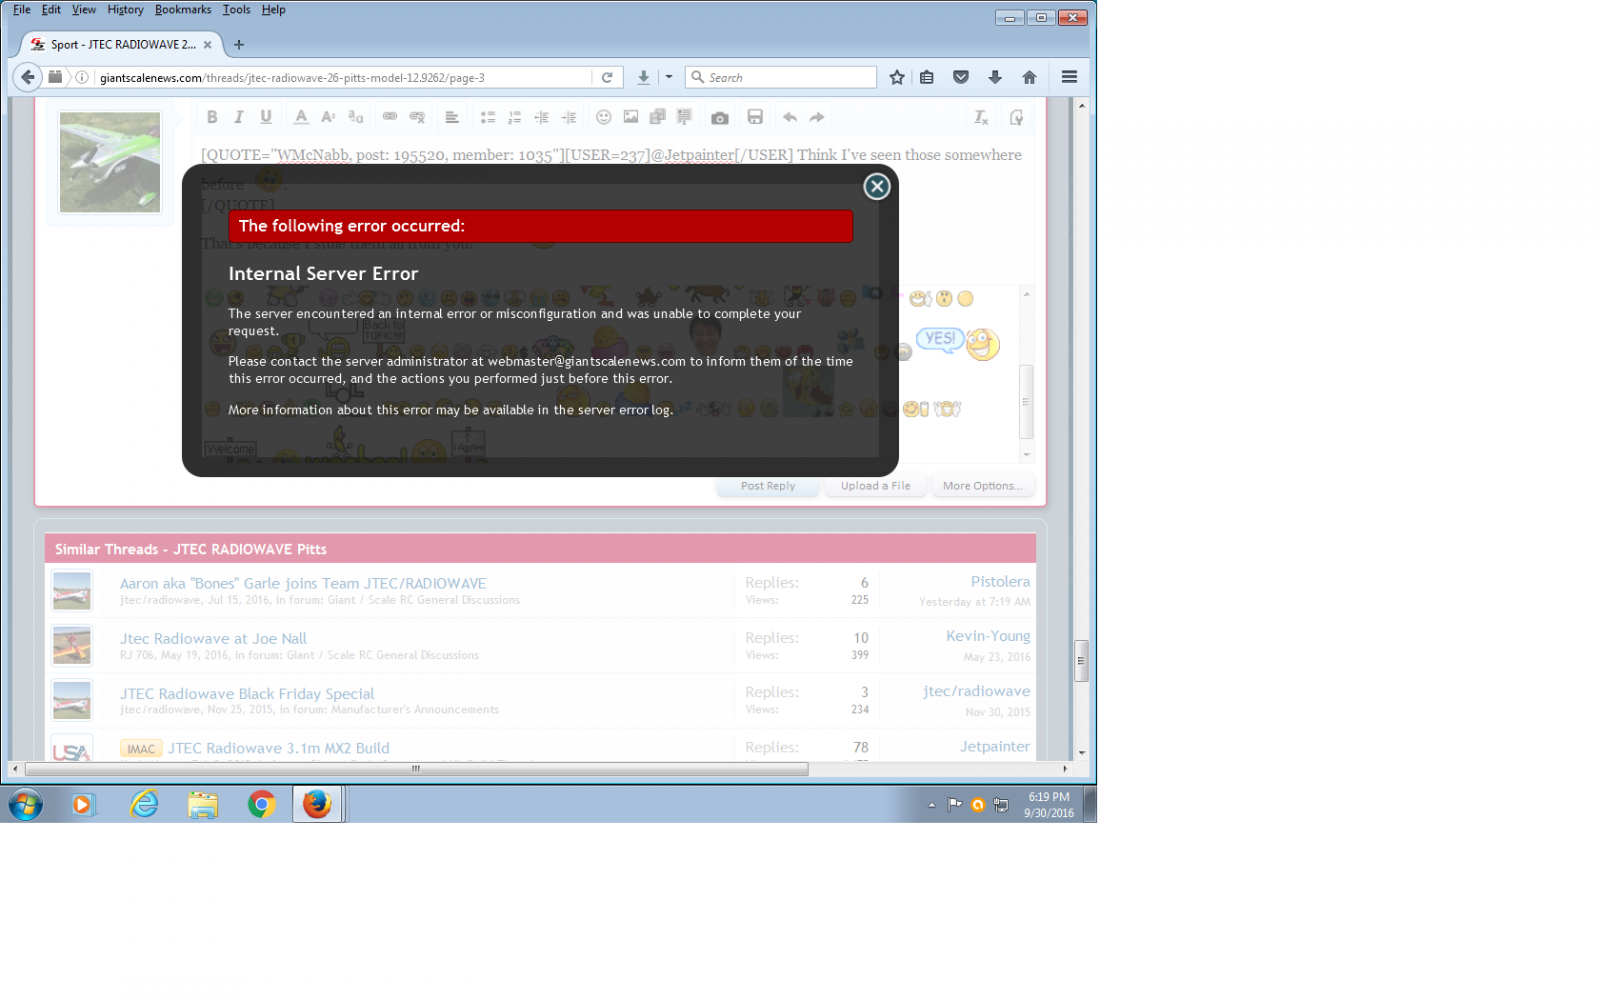Toggle underline formatting in the editor
Image resolution: width=1600 pixels, height=1000 pixels.
click(x=266, y=118)
